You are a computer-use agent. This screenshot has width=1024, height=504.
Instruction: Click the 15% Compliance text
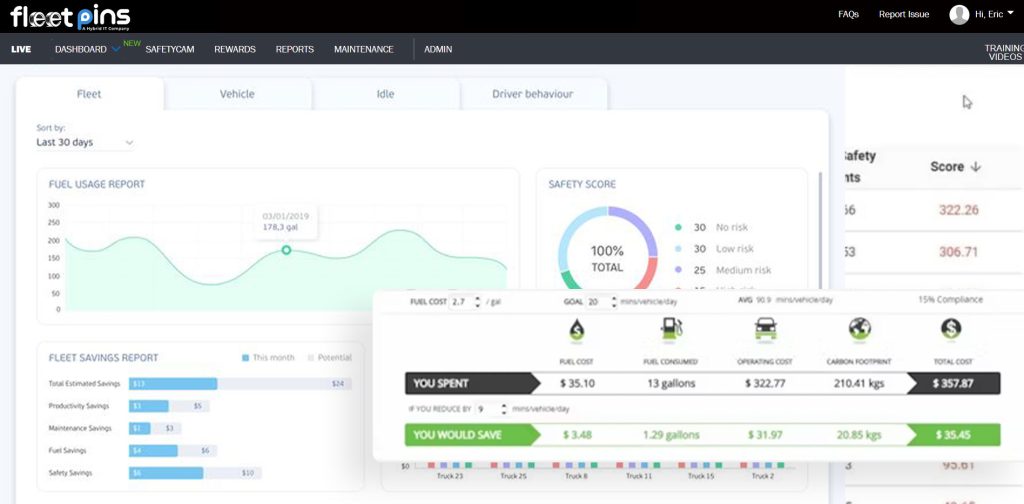950,300
